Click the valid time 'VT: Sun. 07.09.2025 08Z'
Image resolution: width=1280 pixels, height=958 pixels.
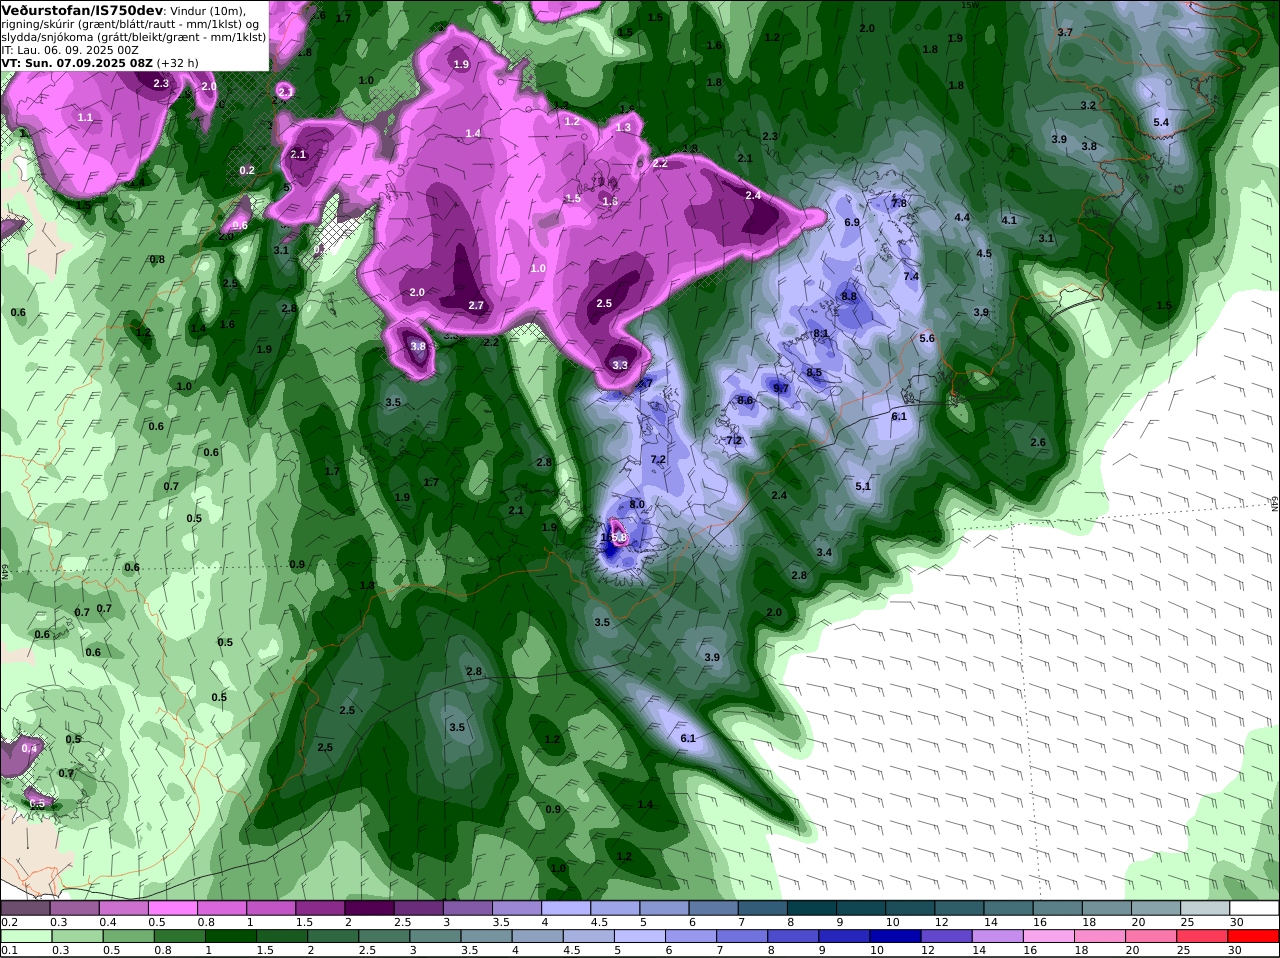[x=77, y=62]
